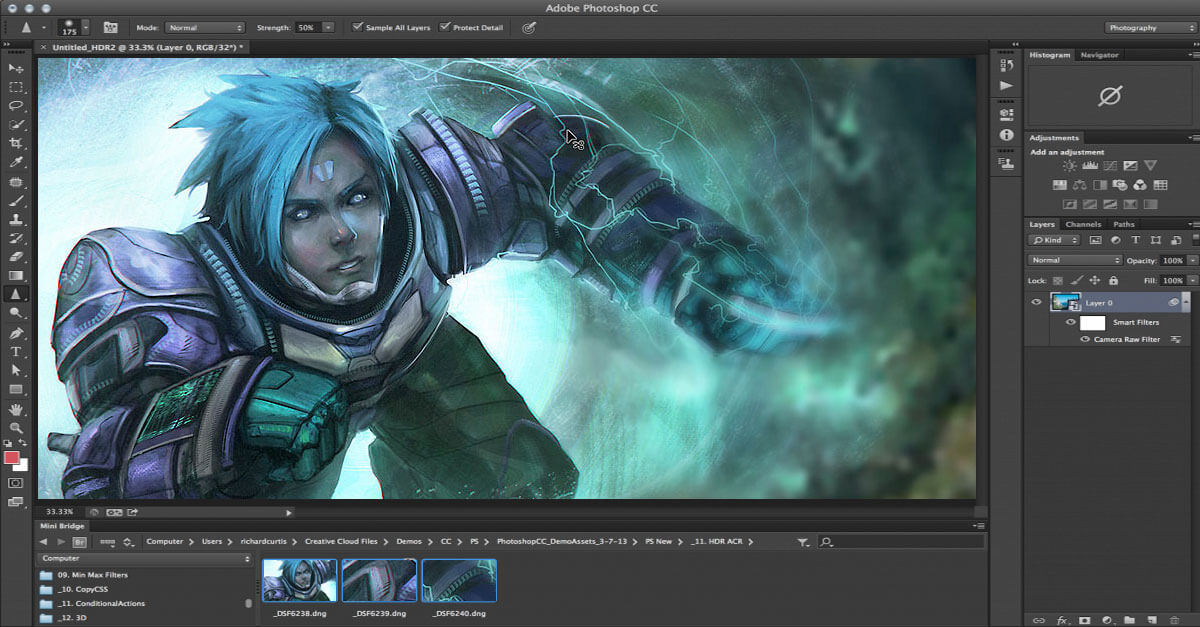Click the lock all layer icon

coord(1113,281)
